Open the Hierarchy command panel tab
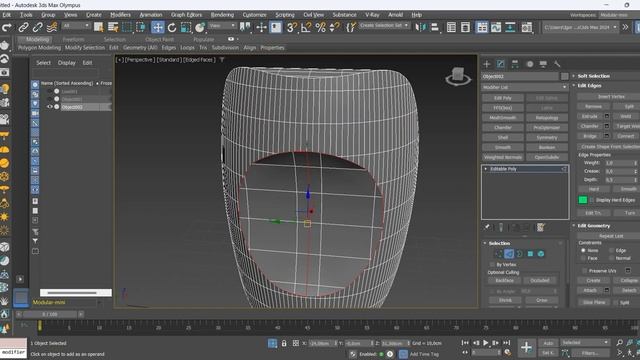 click(515, 64)
